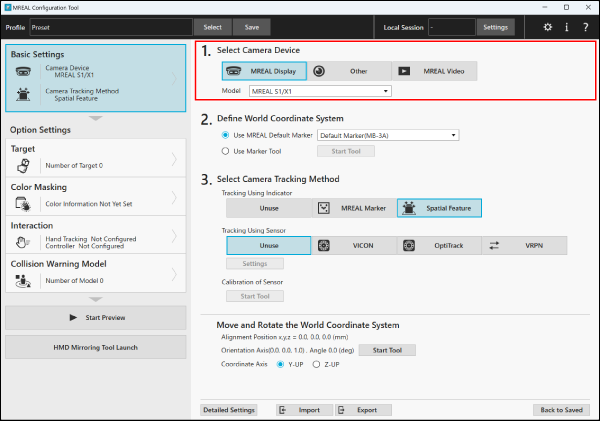
Task: Select VICON sensor tracking
Action: click(x=354, y=245)
